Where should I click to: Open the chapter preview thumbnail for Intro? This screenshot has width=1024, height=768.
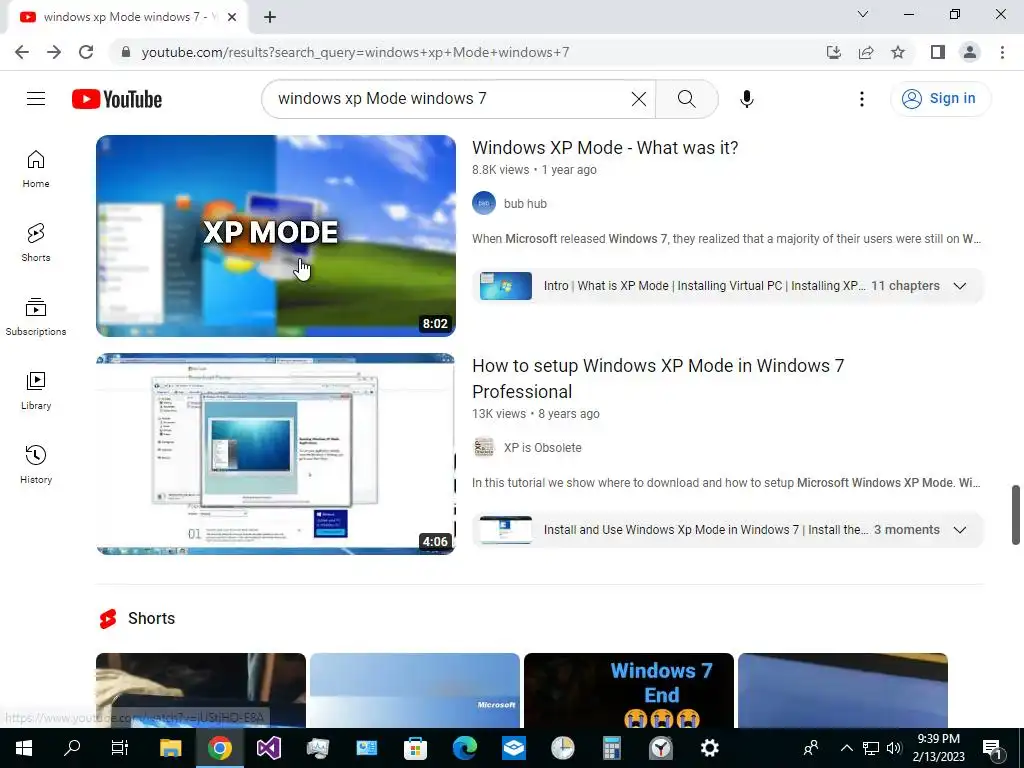coord(505,286)
